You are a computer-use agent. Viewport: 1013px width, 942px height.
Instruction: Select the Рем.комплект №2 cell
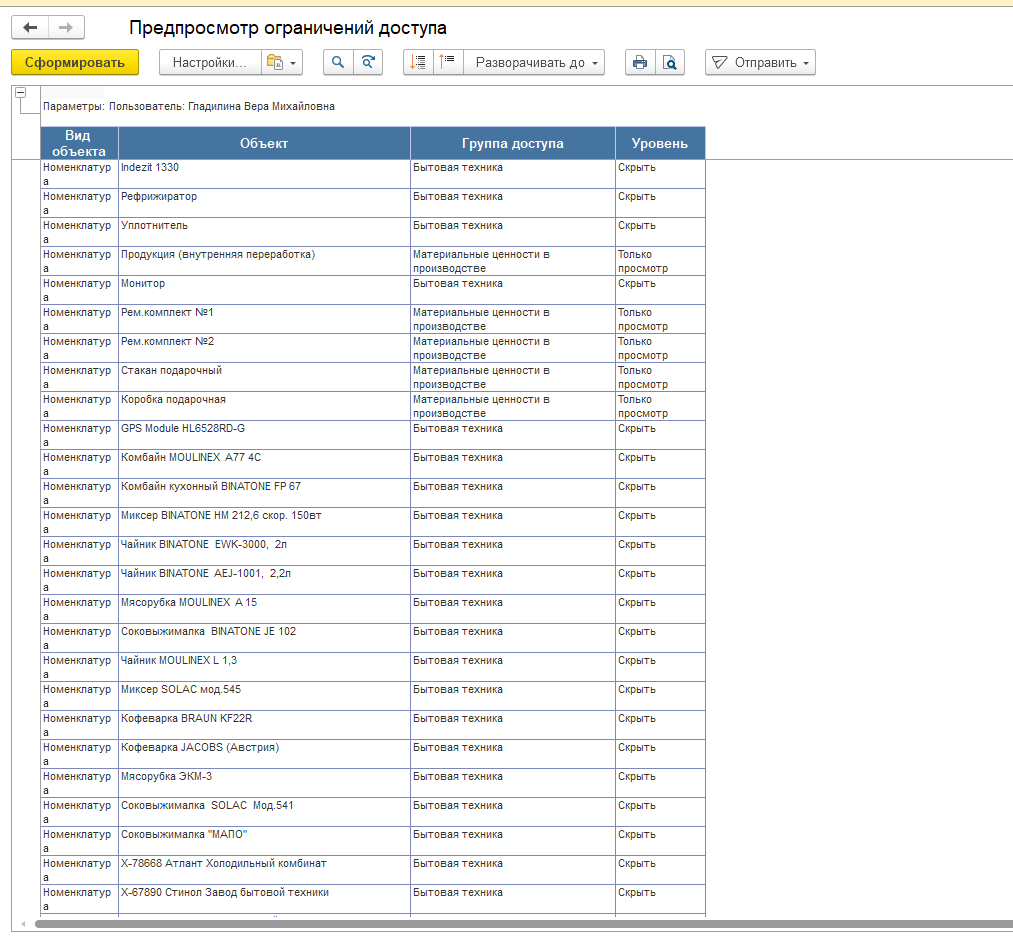click(x=264, y=349)
